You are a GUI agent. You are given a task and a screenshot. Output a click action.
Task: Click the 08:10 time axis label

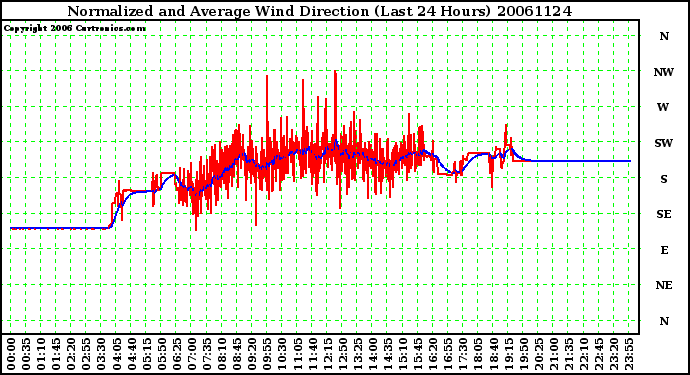click(222, 354)
